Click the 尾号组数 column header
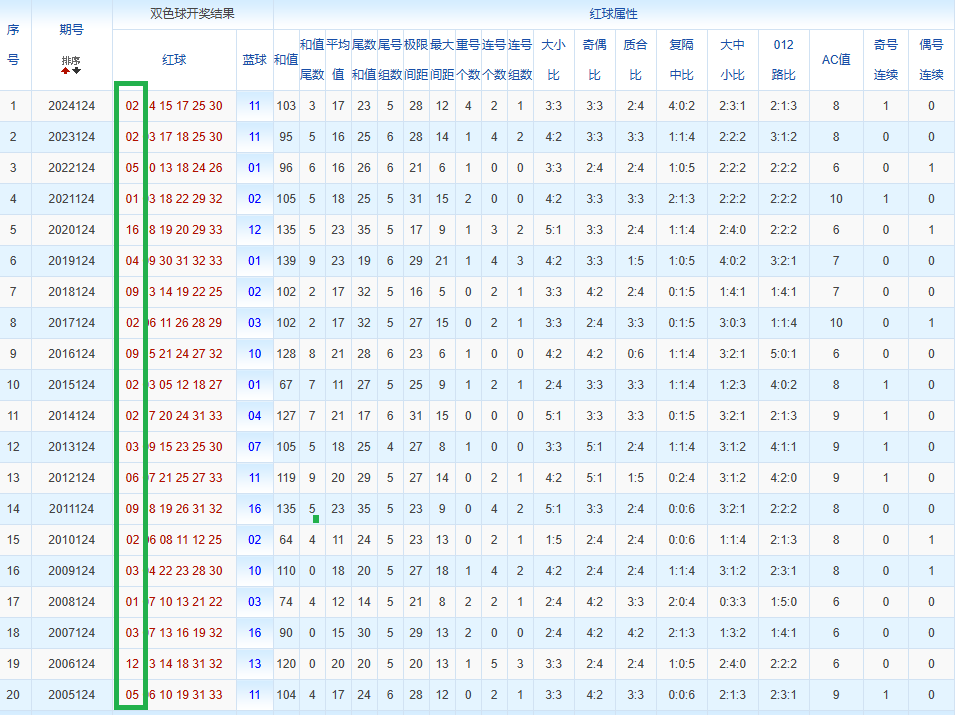Screen dimensions: 955x715 click(390, 60)
